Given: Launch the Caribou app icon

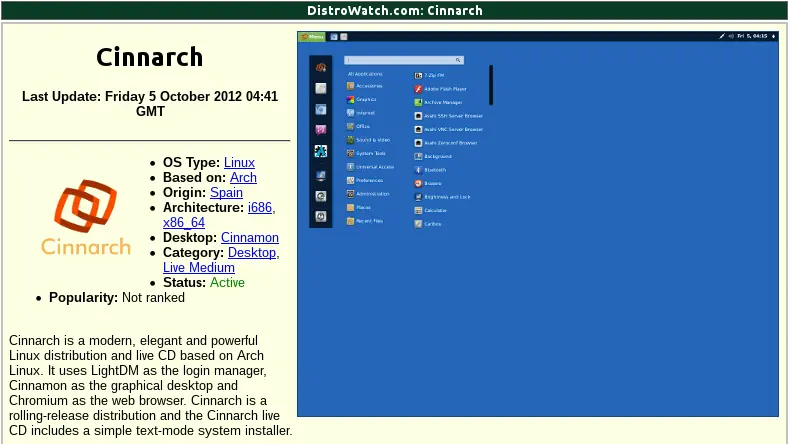Looking at the screenshot, I should [x=418, y=224].
